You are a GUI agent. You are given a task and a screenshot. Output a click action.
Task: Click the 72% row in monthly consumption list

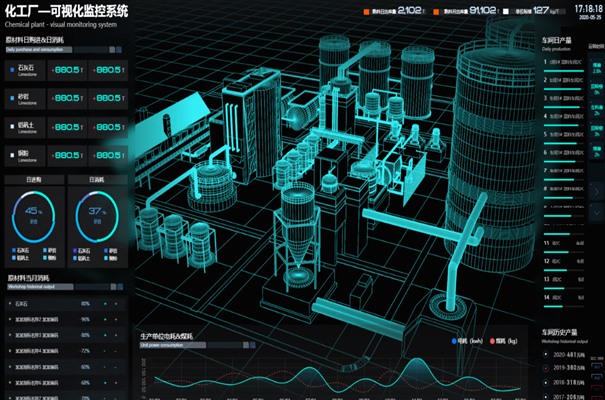(66, 351)
